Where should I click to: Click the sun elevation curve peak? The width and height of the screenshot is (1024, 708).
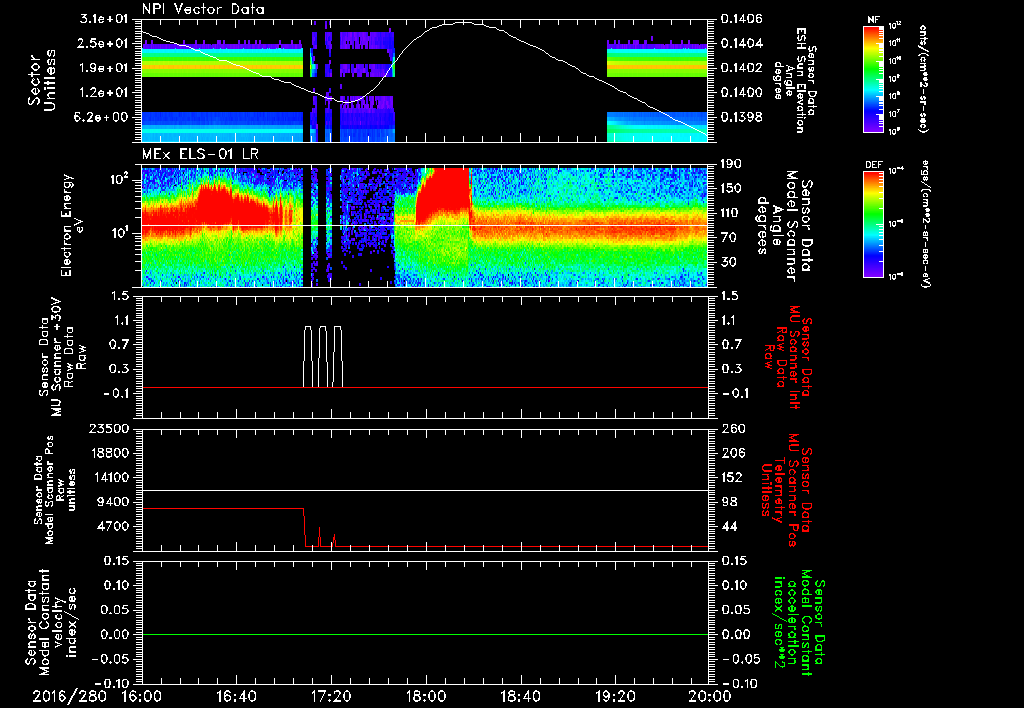(464, 22)
